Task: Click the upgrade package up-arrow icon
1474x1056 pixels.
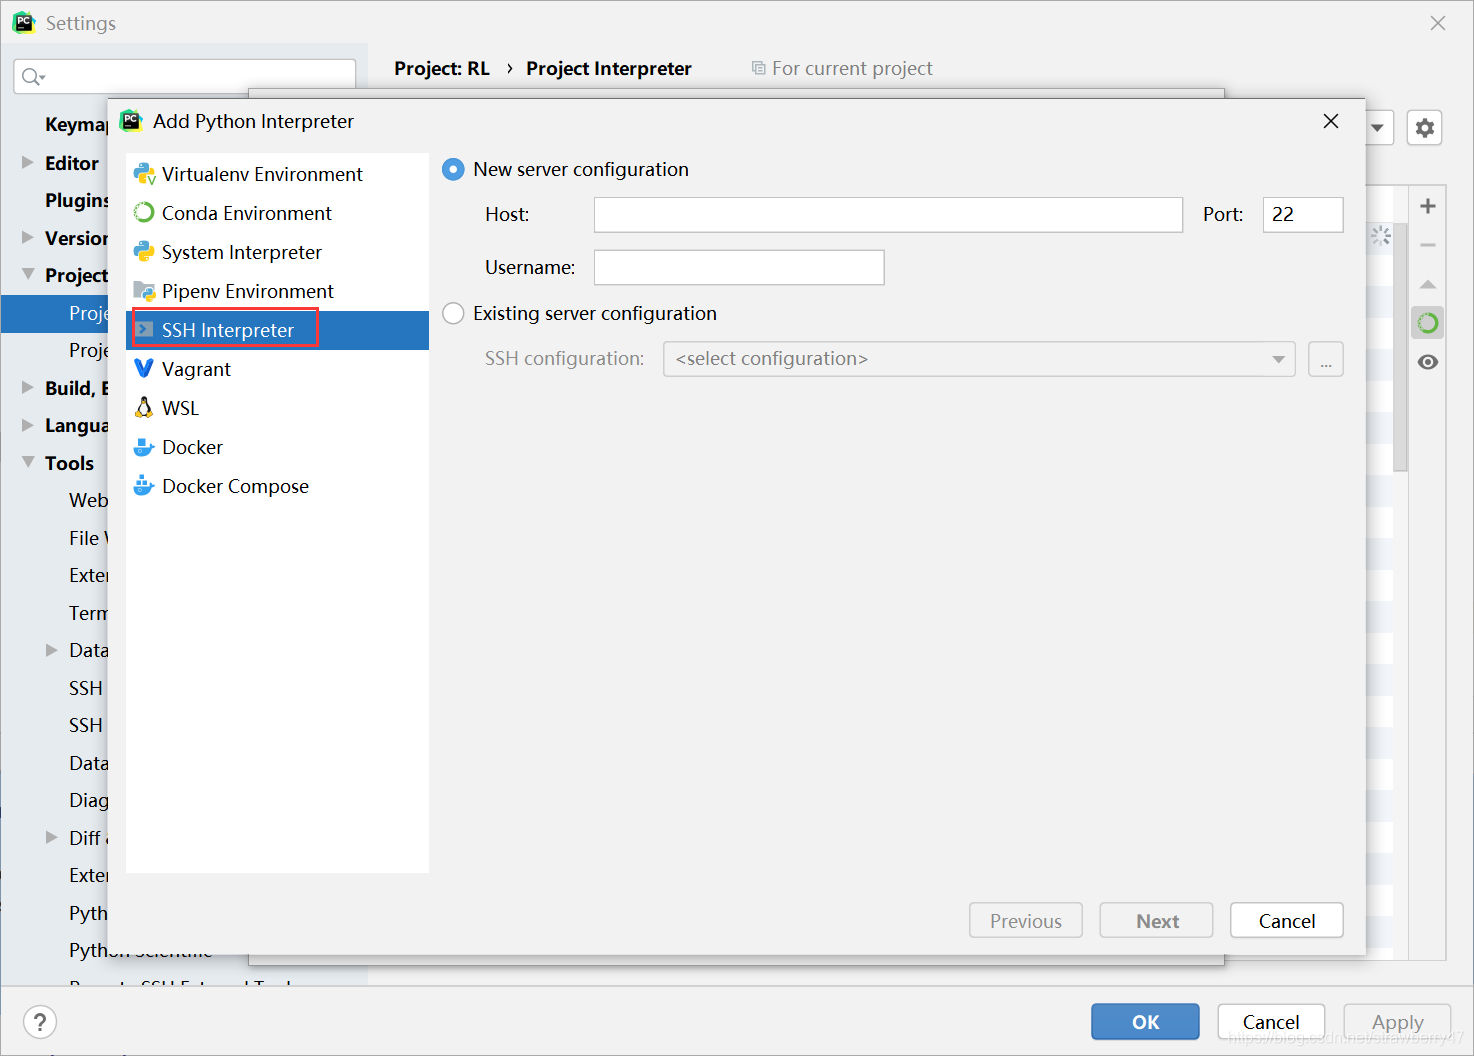Action: coord(1428,284)
